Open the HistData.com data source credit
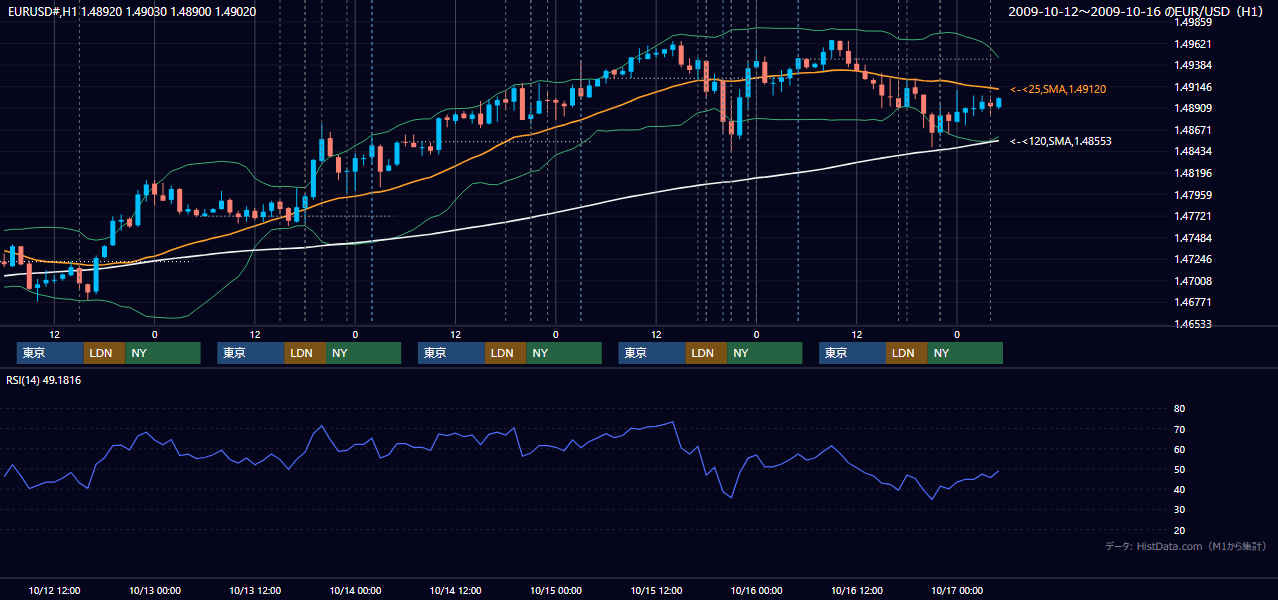 pyautogui.click(x=1185, y=546)
